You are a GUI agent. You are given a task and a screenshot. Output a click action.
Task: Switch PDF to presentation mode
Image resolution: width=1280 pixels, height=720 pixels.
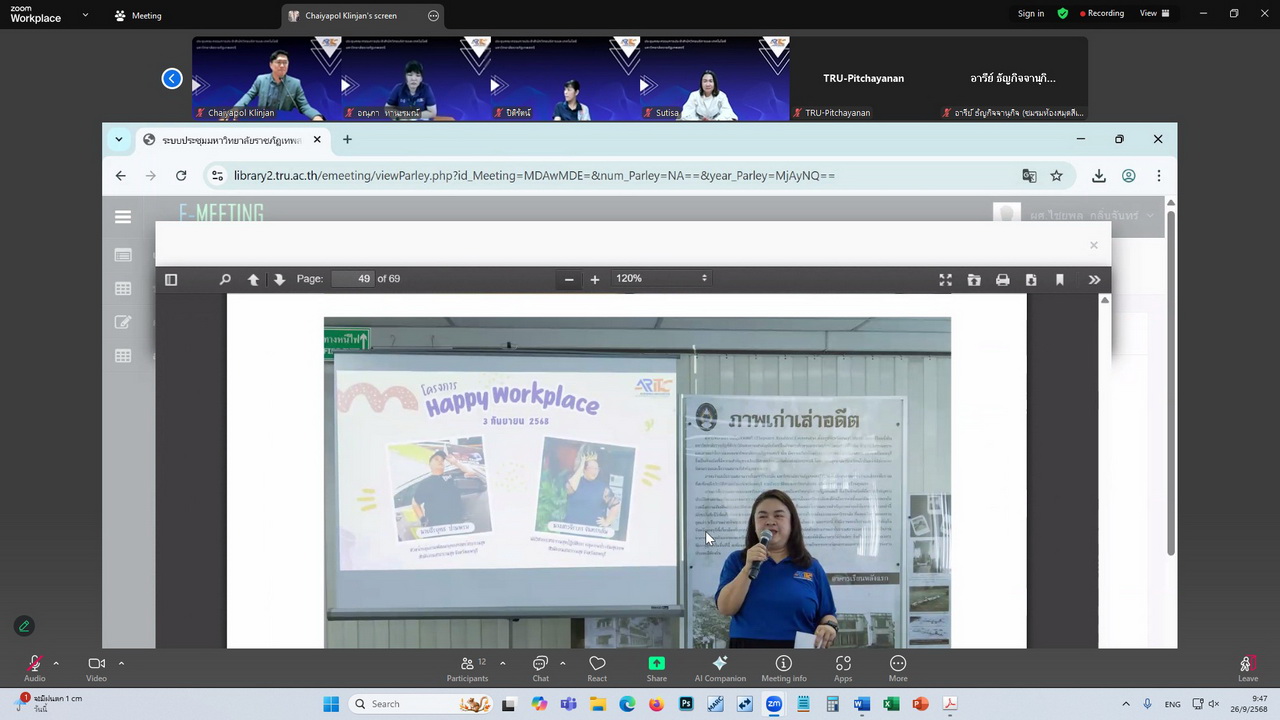pyautogui.click(x=945, y=280)
